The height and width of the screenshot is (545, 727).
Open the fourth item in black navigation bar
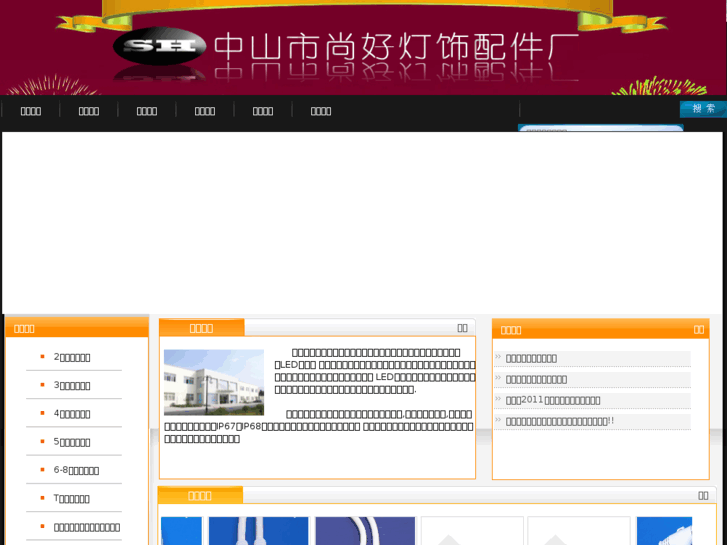pyautogui.click(x=204, y=111)
